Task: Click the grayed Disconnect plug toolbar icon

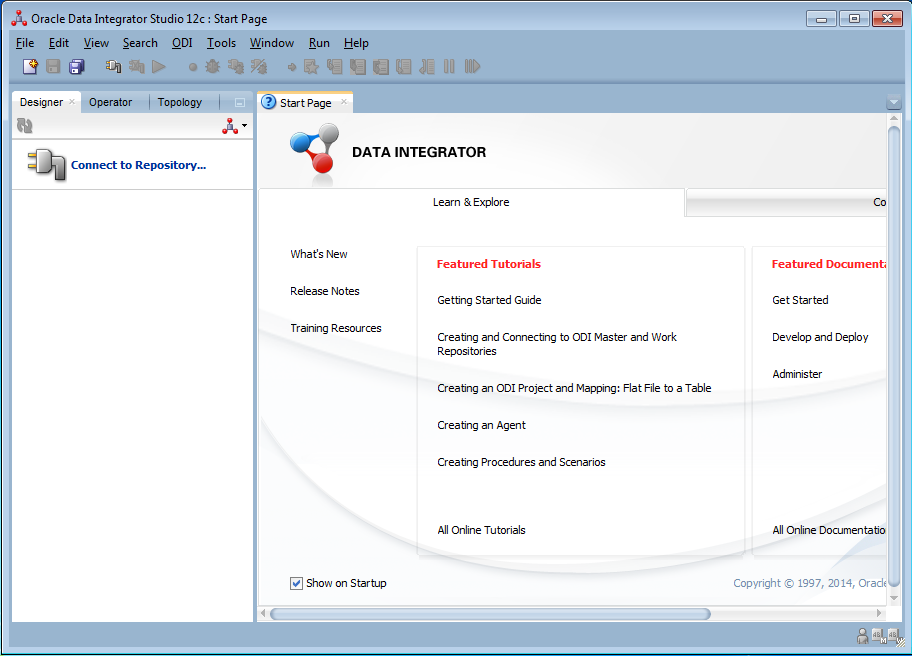Action: tap(136, 66)
